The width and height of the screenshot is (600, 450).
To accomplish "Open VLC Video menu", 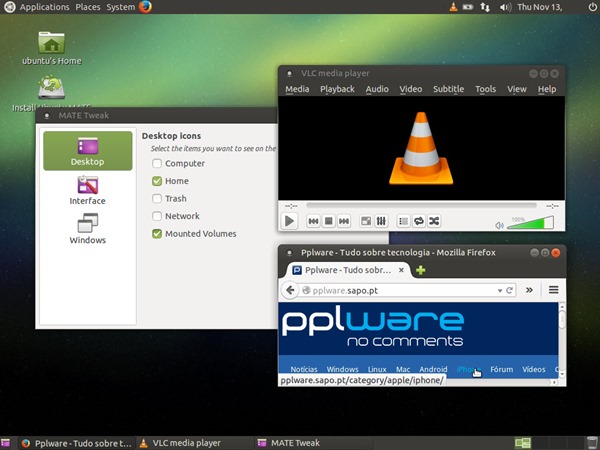I will (411, 89).
